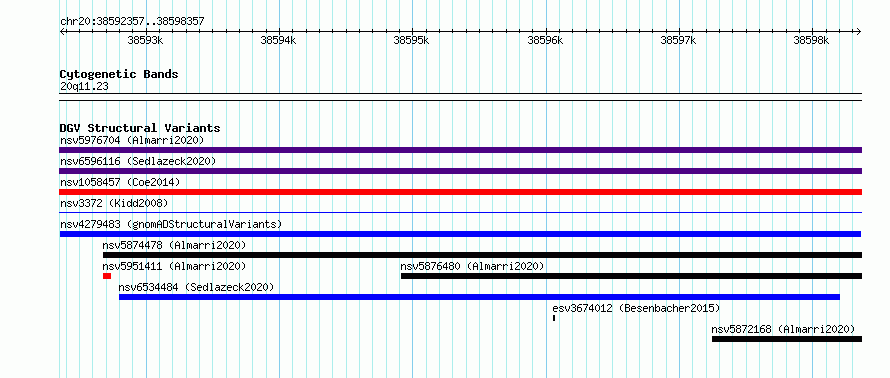Select the blue nsv4279483 variant bar

[460, 234]
